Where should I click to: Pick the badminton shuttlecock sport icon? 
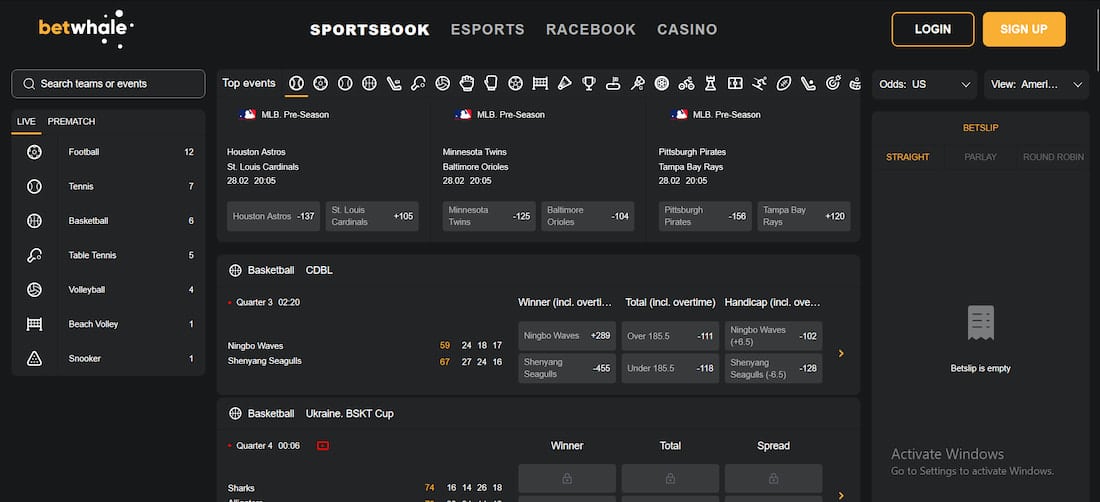pos(564,83)
